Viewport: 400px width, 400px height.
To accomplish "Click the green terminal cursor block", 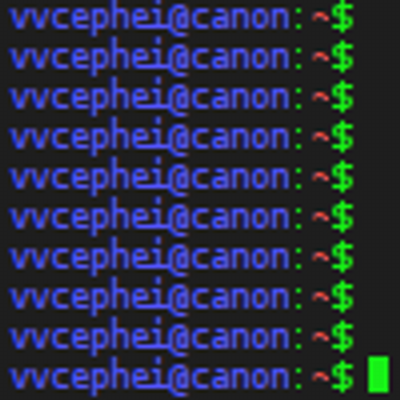I will [x=378, y=374].
